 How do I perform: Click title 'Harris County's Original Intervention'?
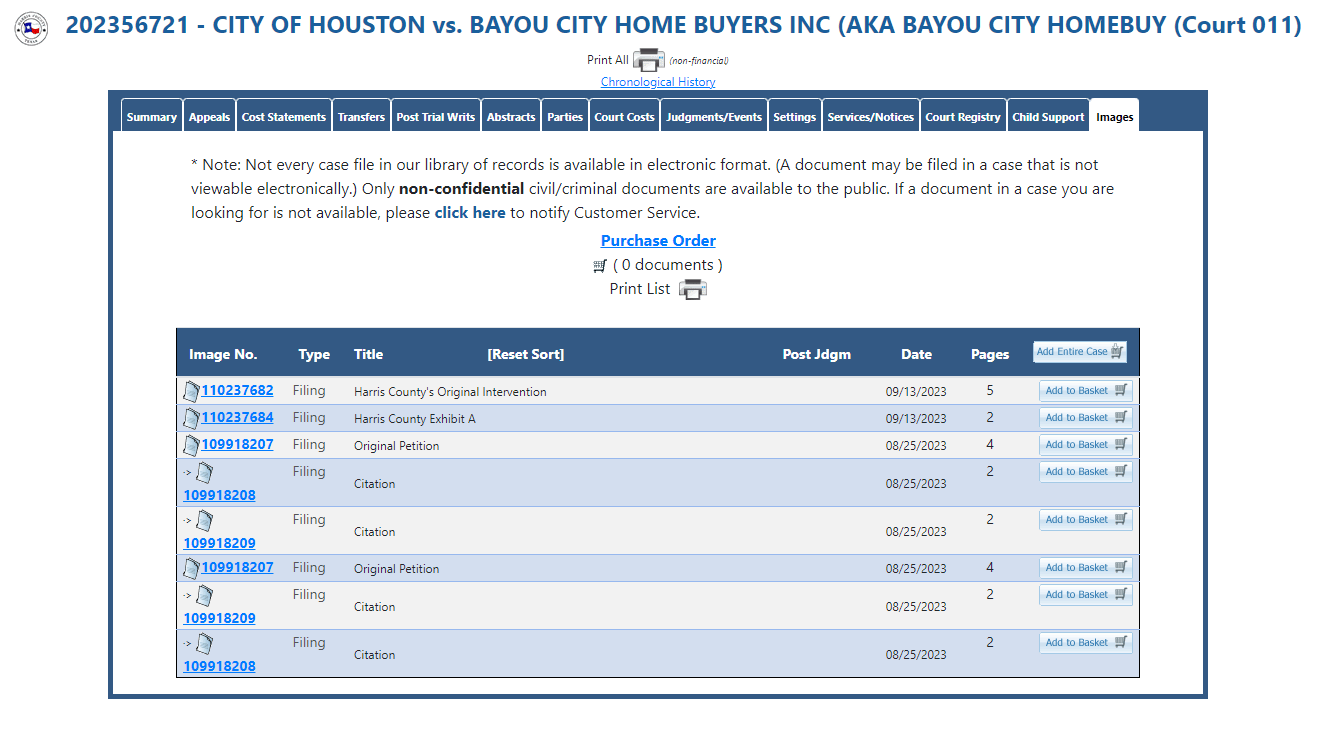450,392
